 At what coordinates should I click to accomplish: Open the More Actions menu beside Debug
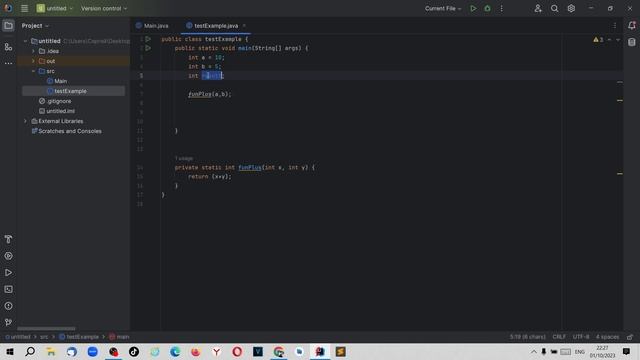click(x=502, y=8)
